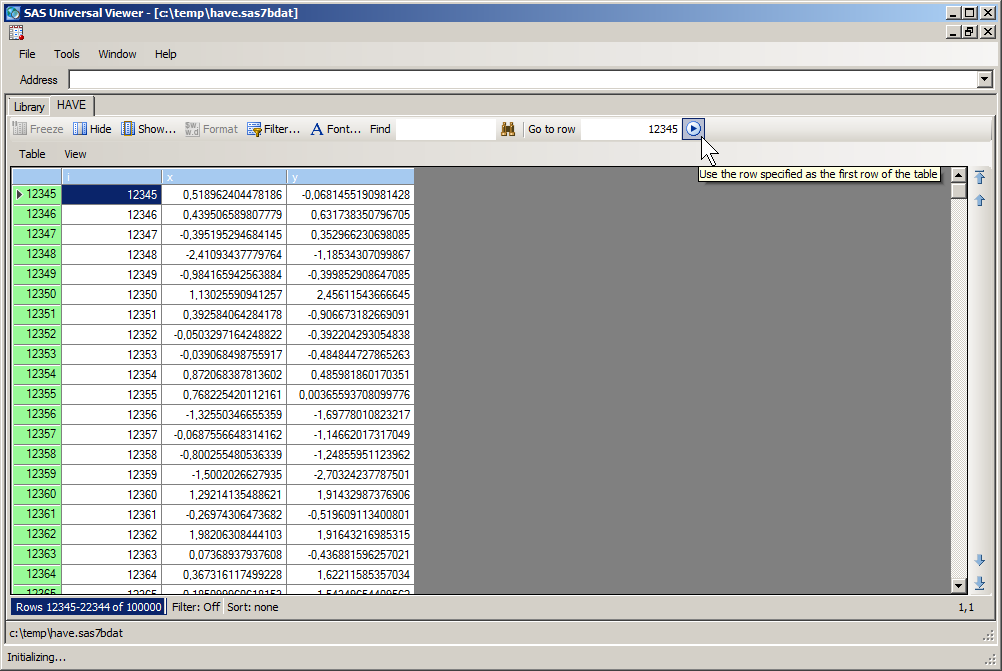Select the View menu below the toolbar
Viewport: 1002px width, 671px height.
(74, 154)
